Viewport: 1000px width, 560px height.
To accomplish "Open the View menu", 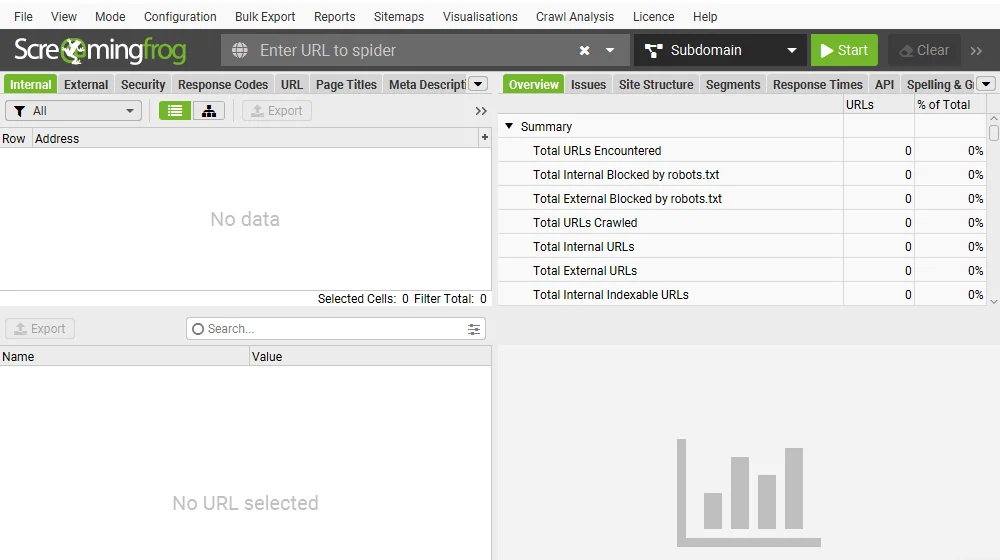I will point(64,17).
